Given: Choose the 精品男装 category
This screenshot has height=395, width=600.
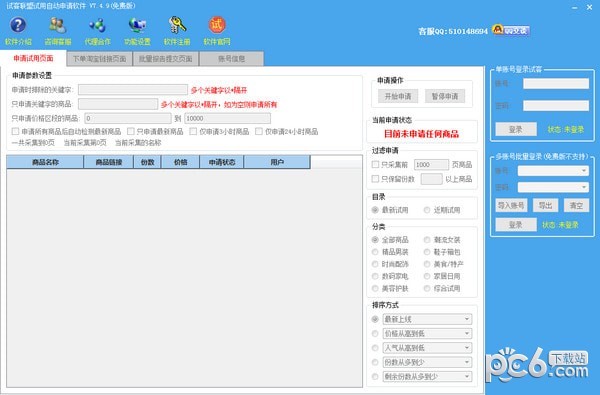Looking at the screenshot, I should point(375,252).
